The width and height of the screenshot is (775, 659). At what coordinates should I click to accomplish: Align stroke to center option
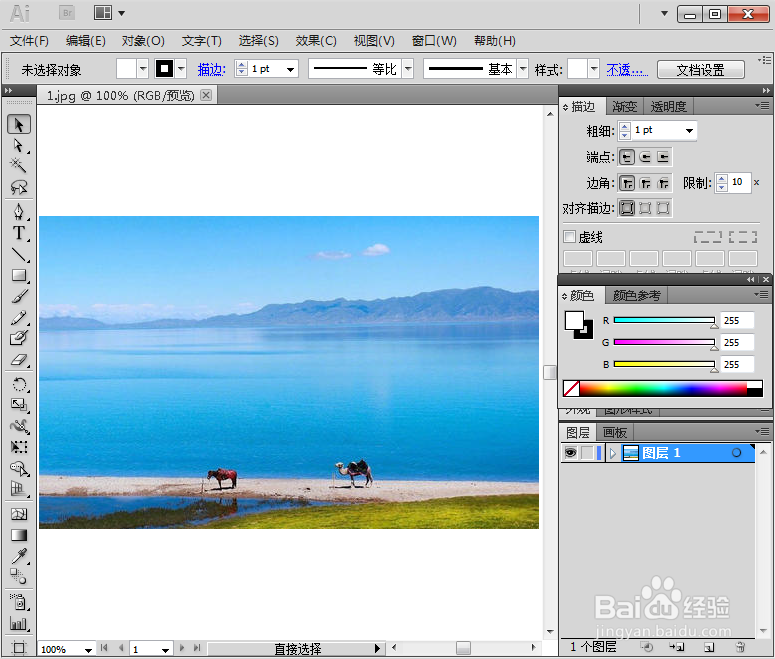tap(627, 208)
